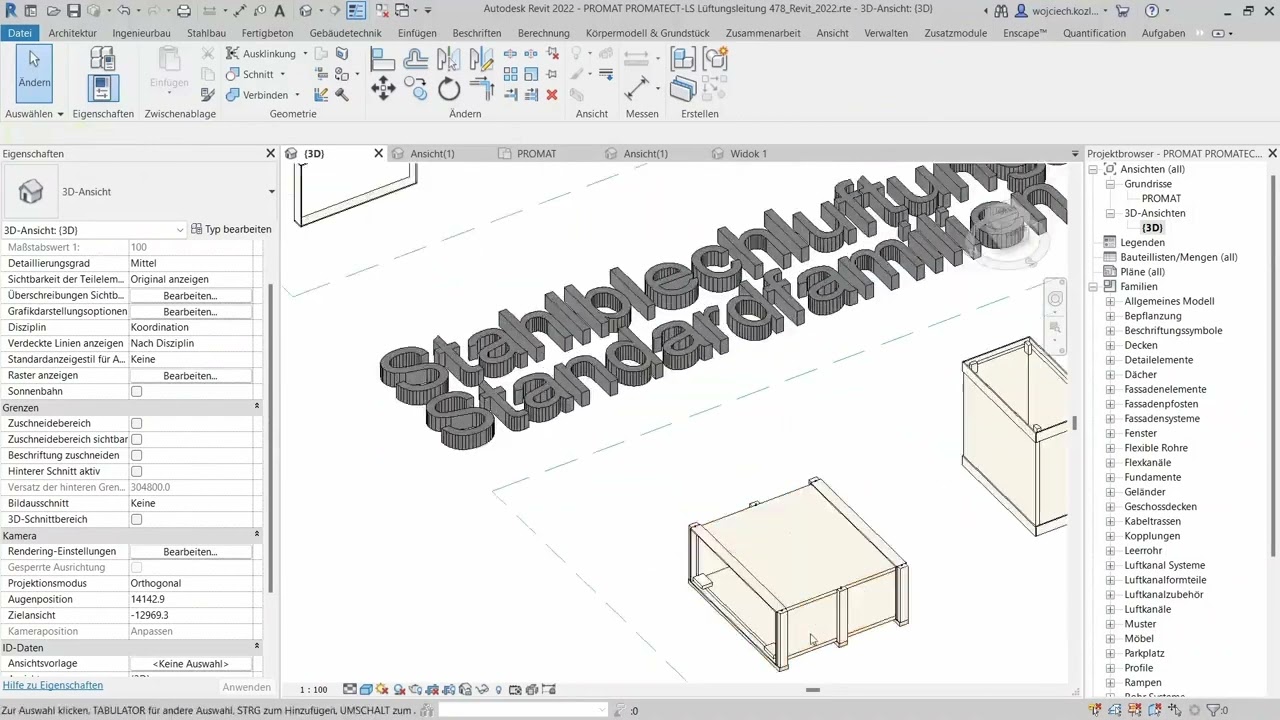Viewport: 1280px width, 720px height.
Task: Select the Ändern modify tool
Action: coord(34,73)
